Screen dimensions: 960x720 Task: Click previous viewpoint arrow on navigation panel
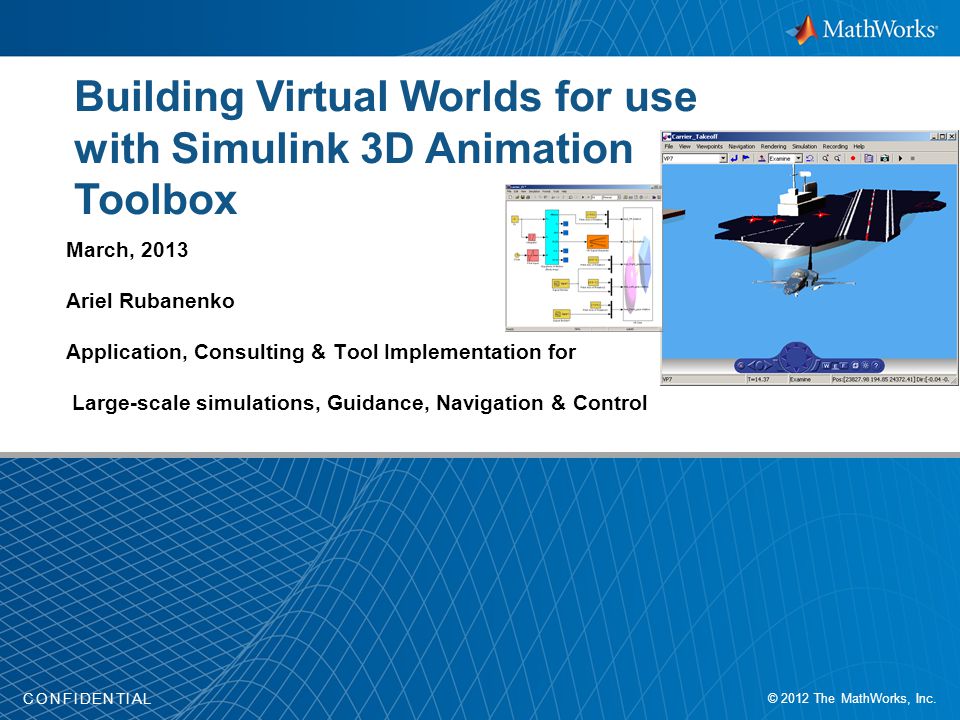(751, 366)
